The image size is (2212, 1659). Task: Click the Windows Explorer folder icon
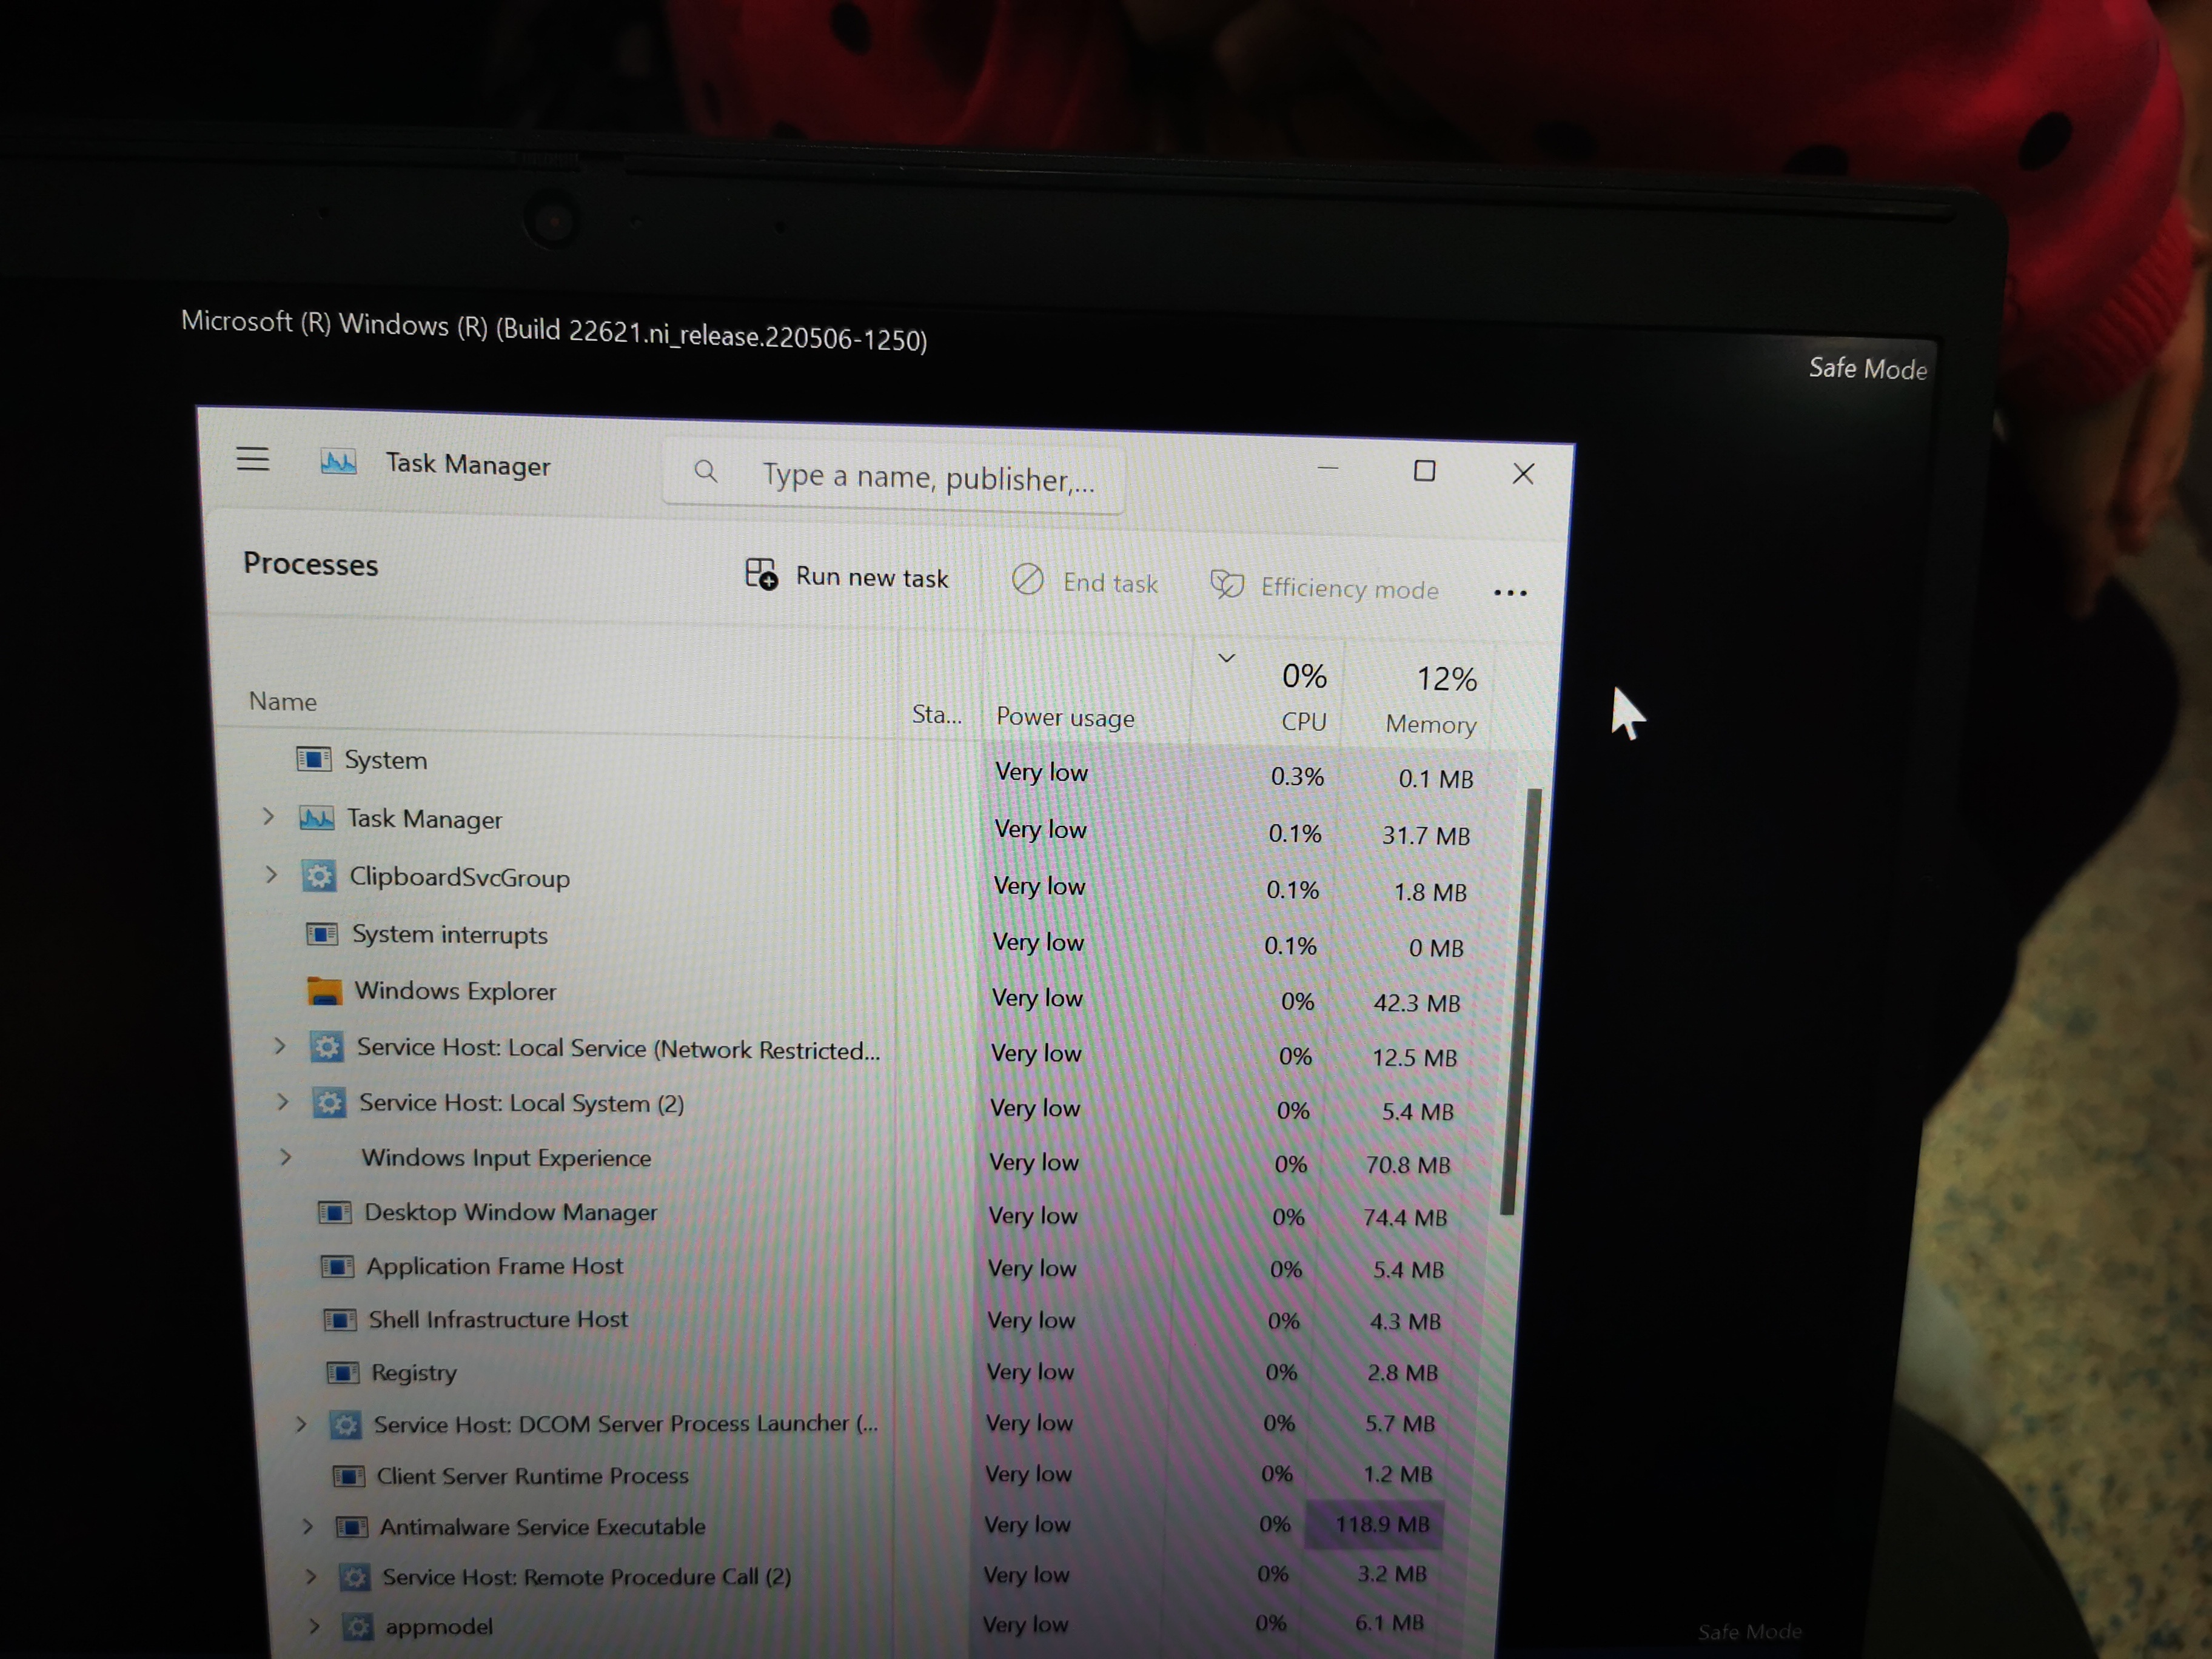[x=324, y=991]
